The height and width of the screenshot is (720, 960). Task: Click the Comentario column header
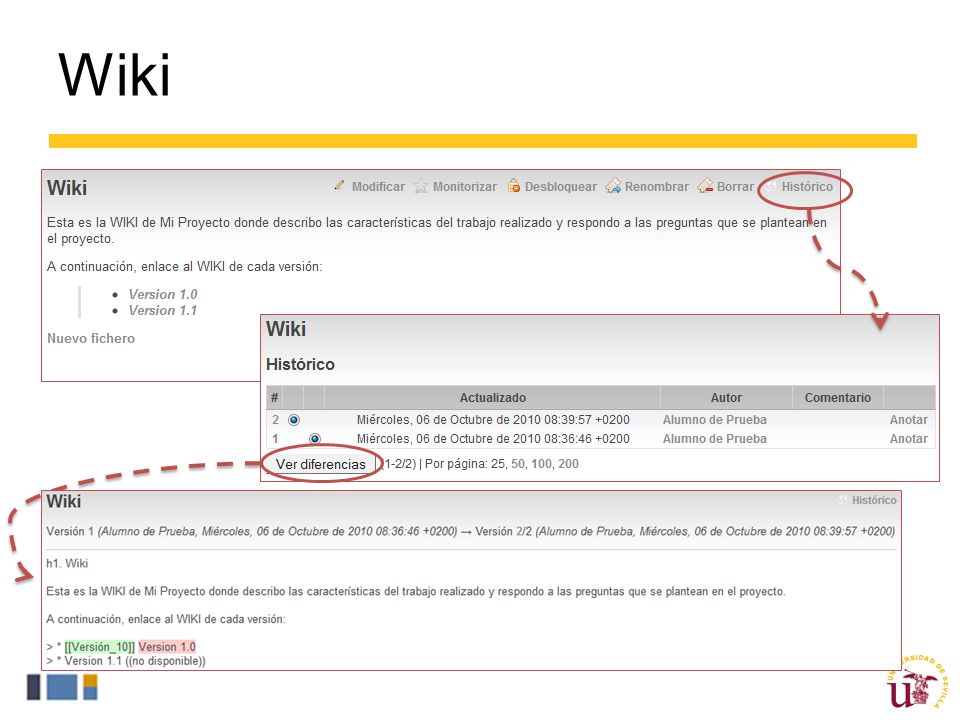838,398
